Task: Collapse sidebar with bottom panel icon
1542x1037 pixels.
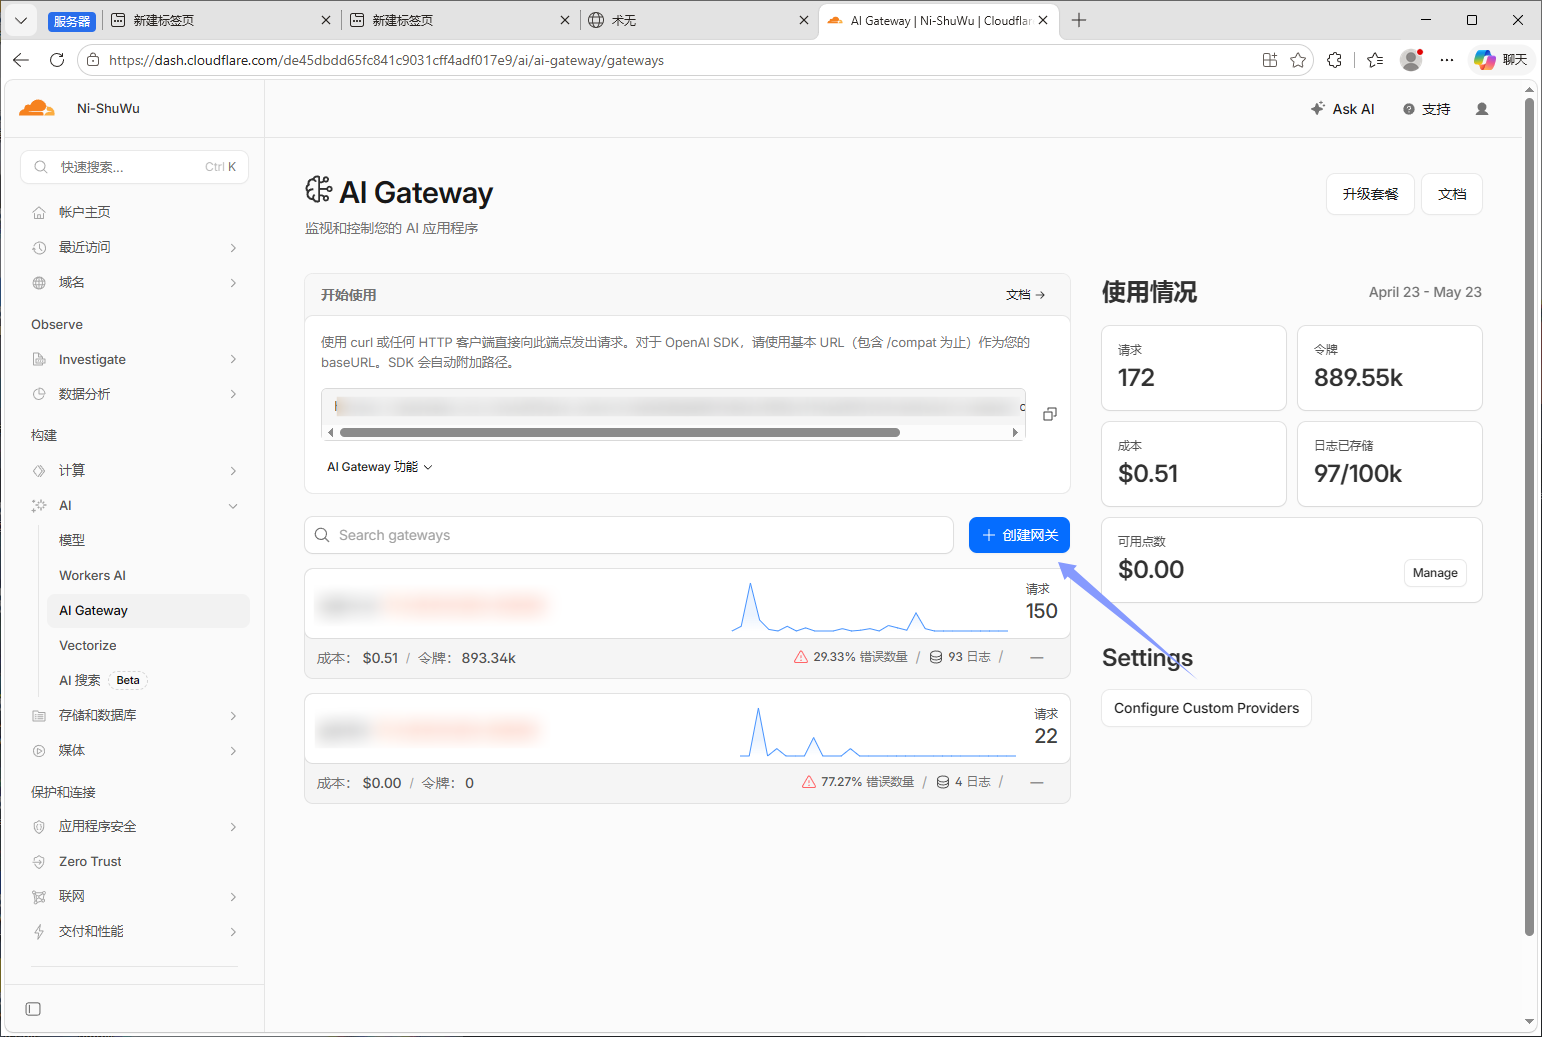Action: [x=33, y=1009]
